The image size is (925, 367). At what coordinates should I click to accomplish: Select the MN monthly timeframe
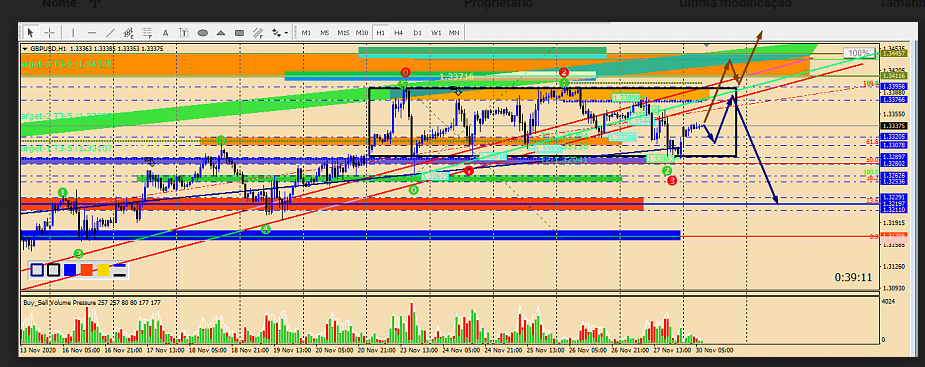pyautogui.click(x=454, y=32)
